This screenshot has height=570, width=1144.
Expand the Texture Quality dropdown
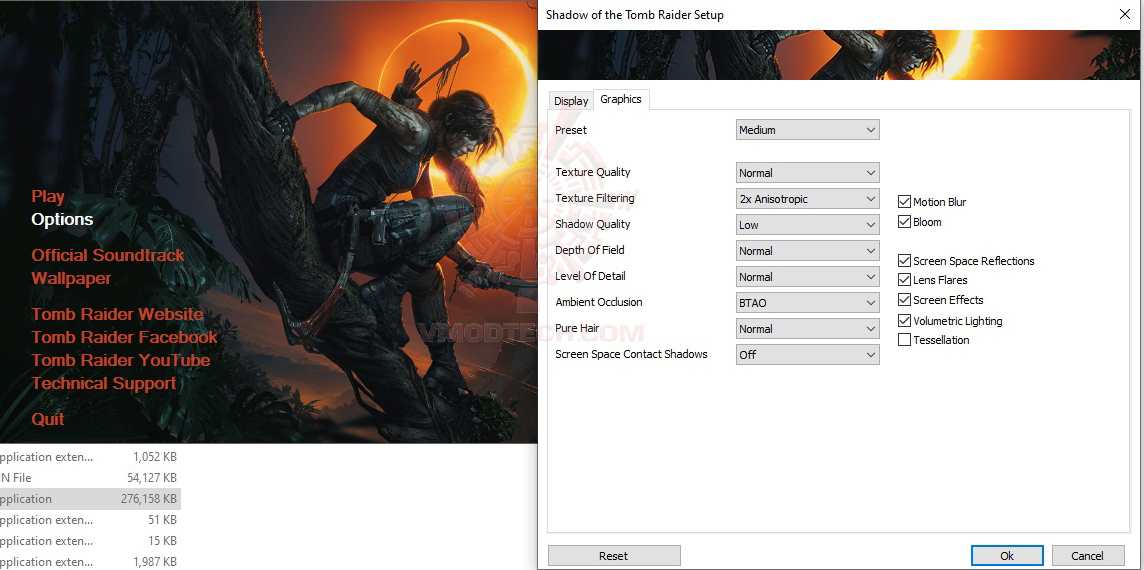point(808,173)
